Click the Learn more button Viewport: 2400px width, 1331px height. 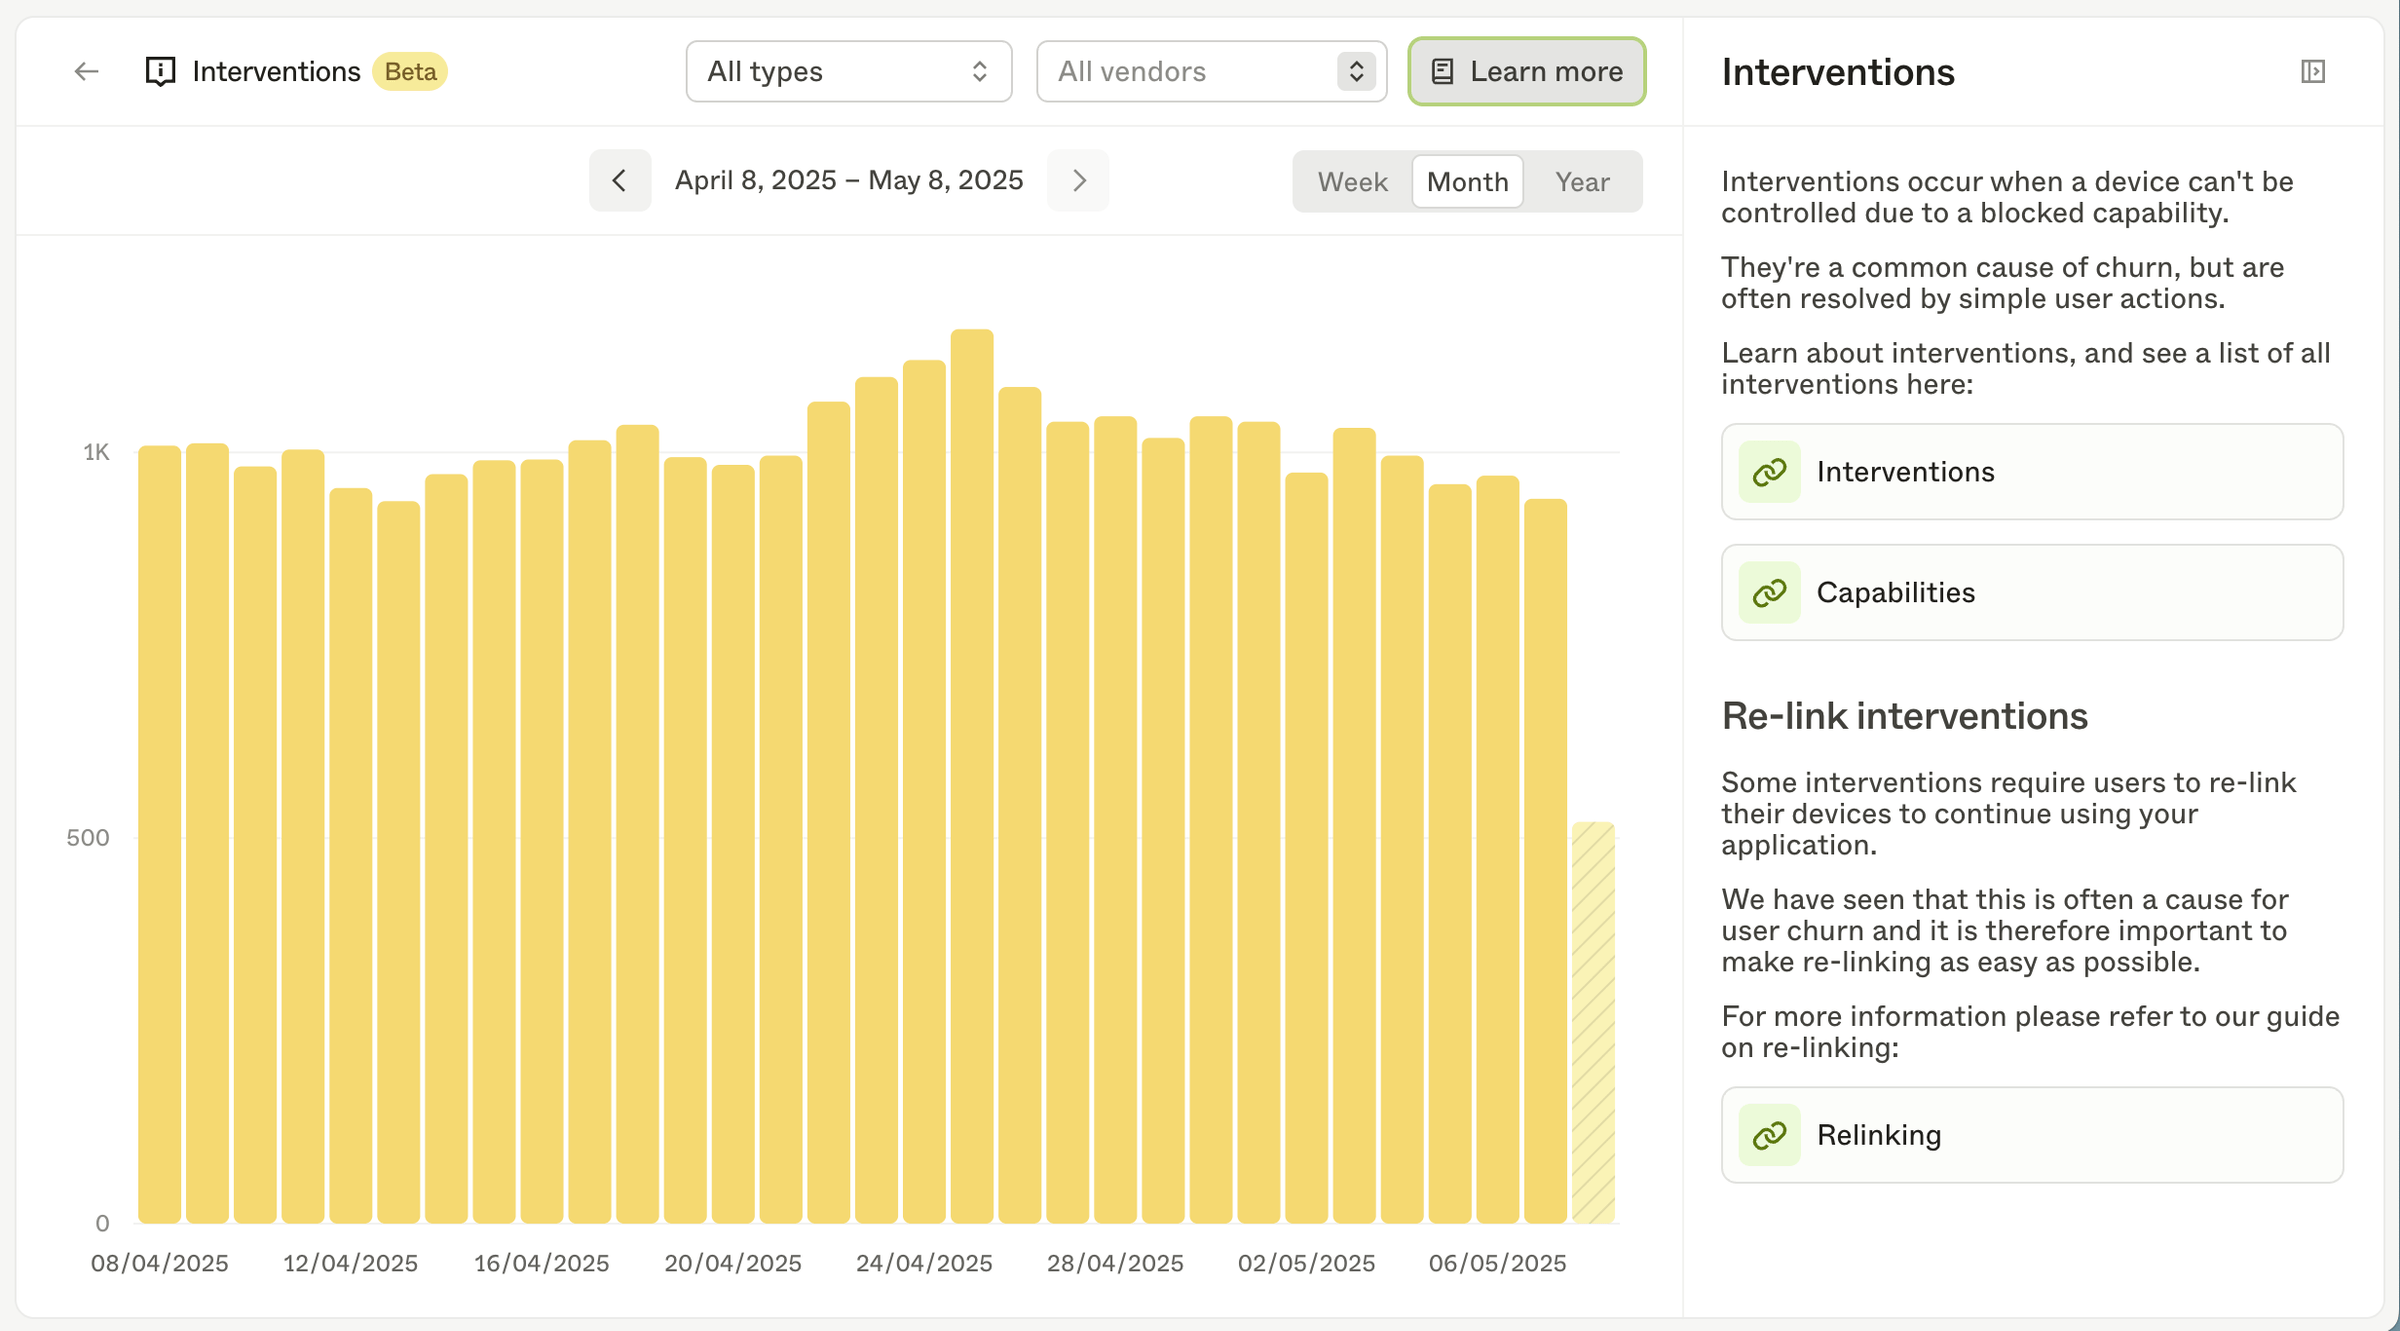(x=1526, y=71)
